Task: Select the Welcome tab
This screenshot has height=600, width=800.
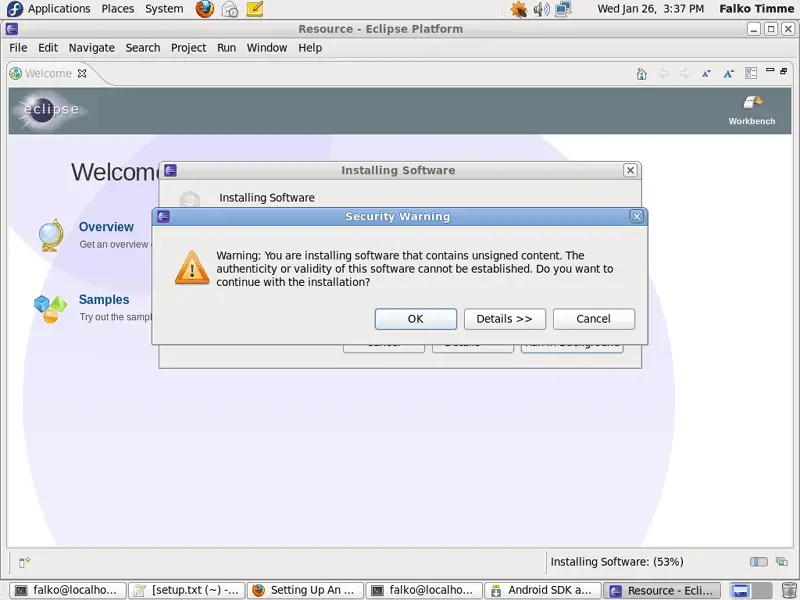Action: 48,73
